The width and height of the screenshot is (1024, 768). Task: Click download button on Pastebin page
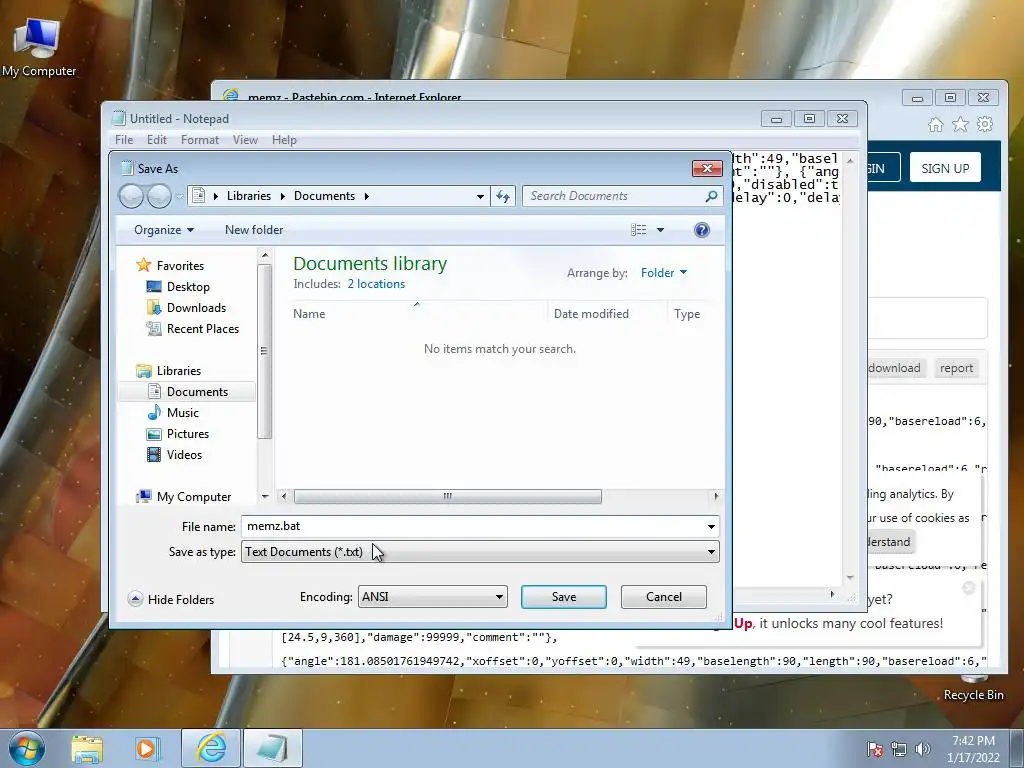coord(895,368)
